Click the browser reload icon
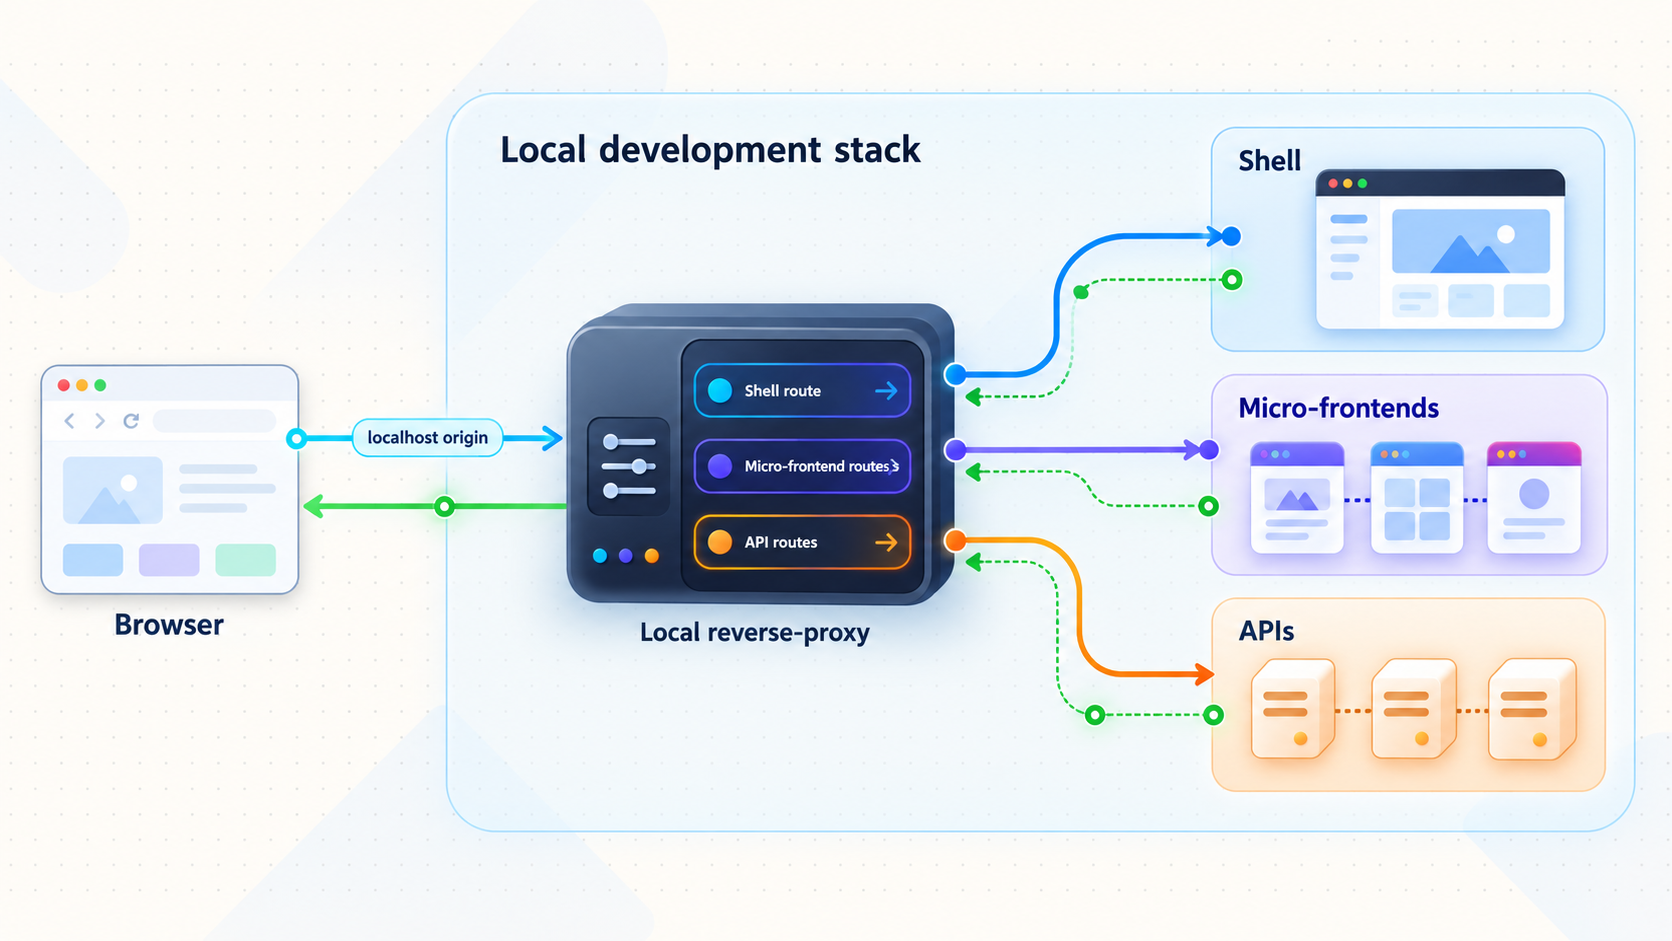This screenshot has height=941, width=1672. point(131,421)
